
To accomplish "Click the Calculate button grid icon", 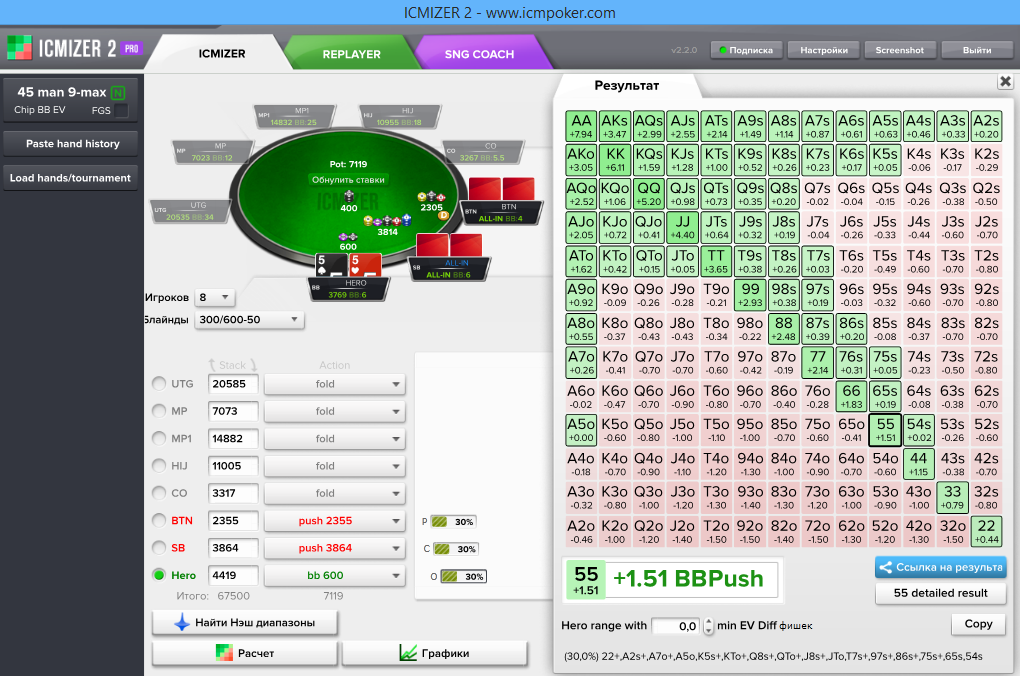I will (224, 653).
